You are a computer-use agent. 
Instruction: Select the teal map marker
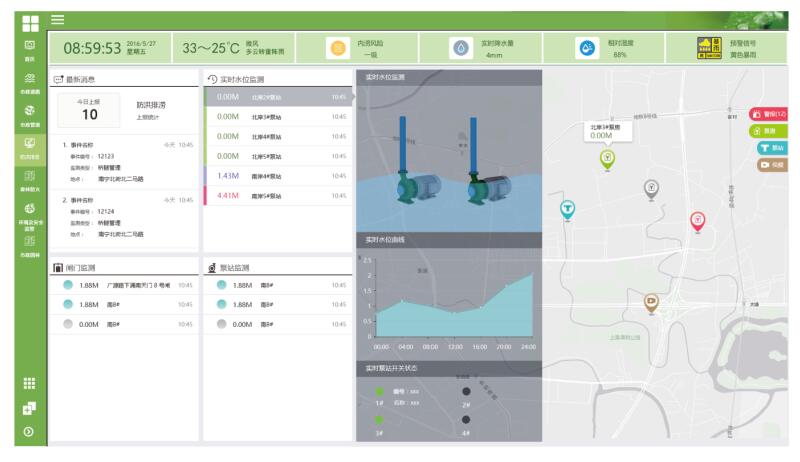[x=567, y=208]
